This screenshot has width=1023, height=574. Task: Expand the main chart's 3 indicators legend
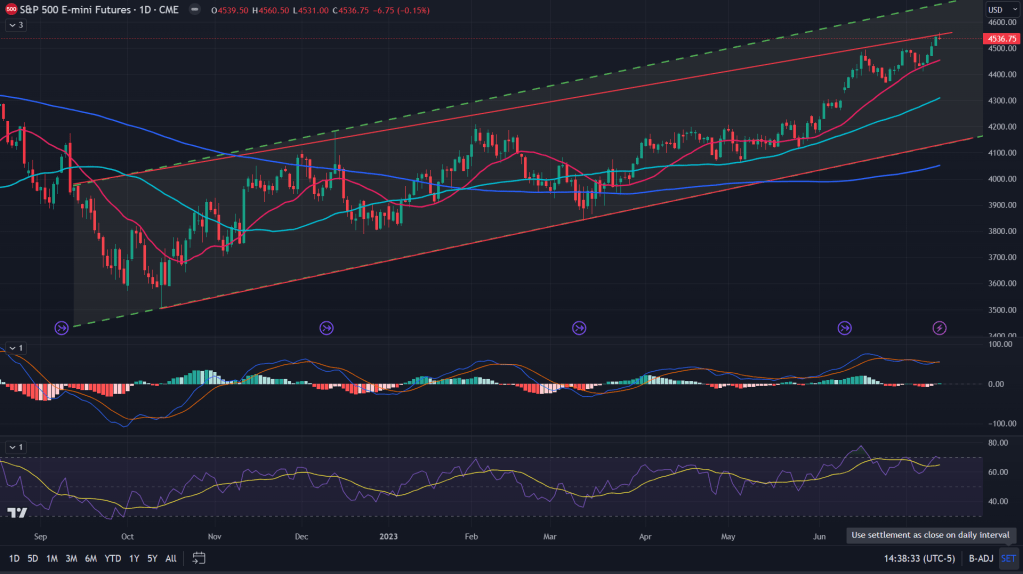(x=15, y=25)
